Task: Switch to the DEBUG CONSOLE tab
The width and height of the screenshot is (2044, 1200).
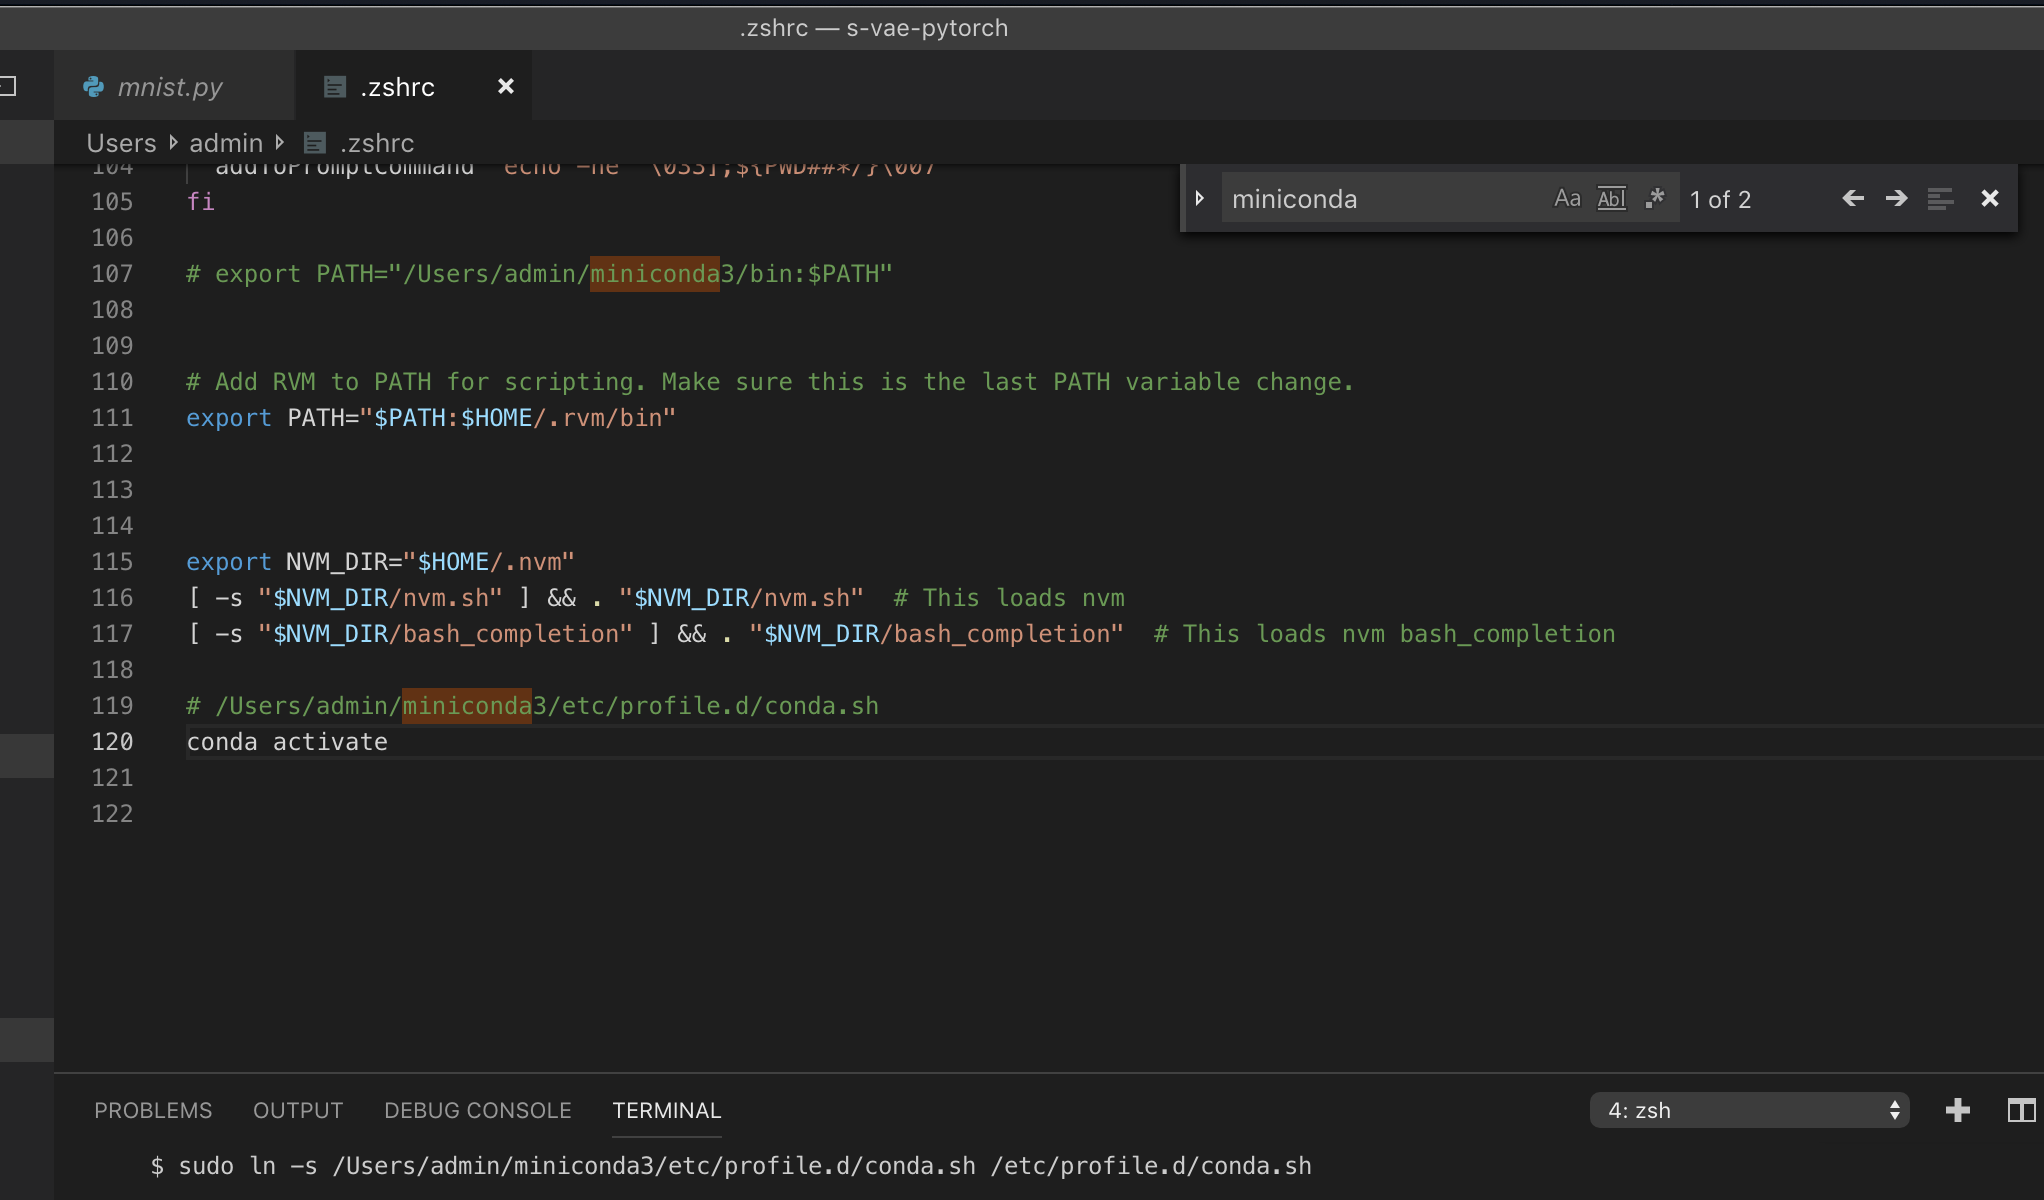Action: click(477, 1110)
